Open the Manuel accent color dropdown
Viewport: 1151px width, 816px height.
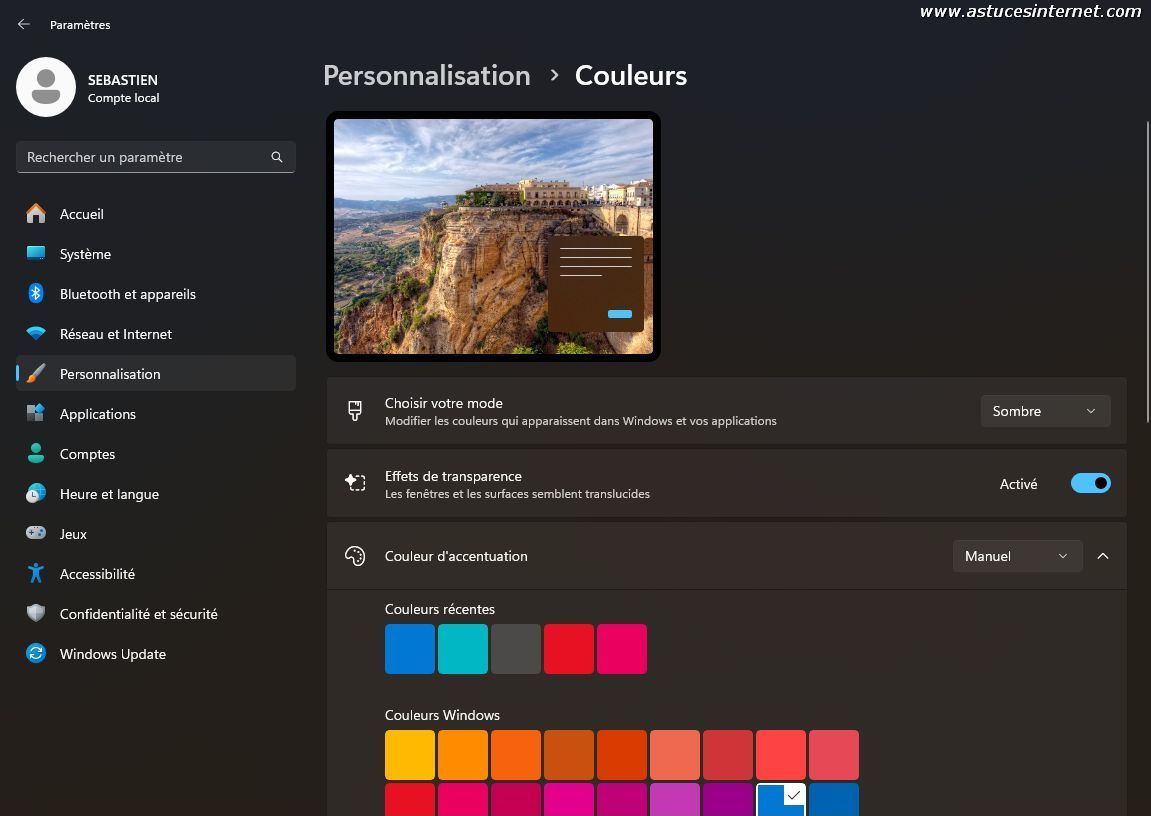1017,556
